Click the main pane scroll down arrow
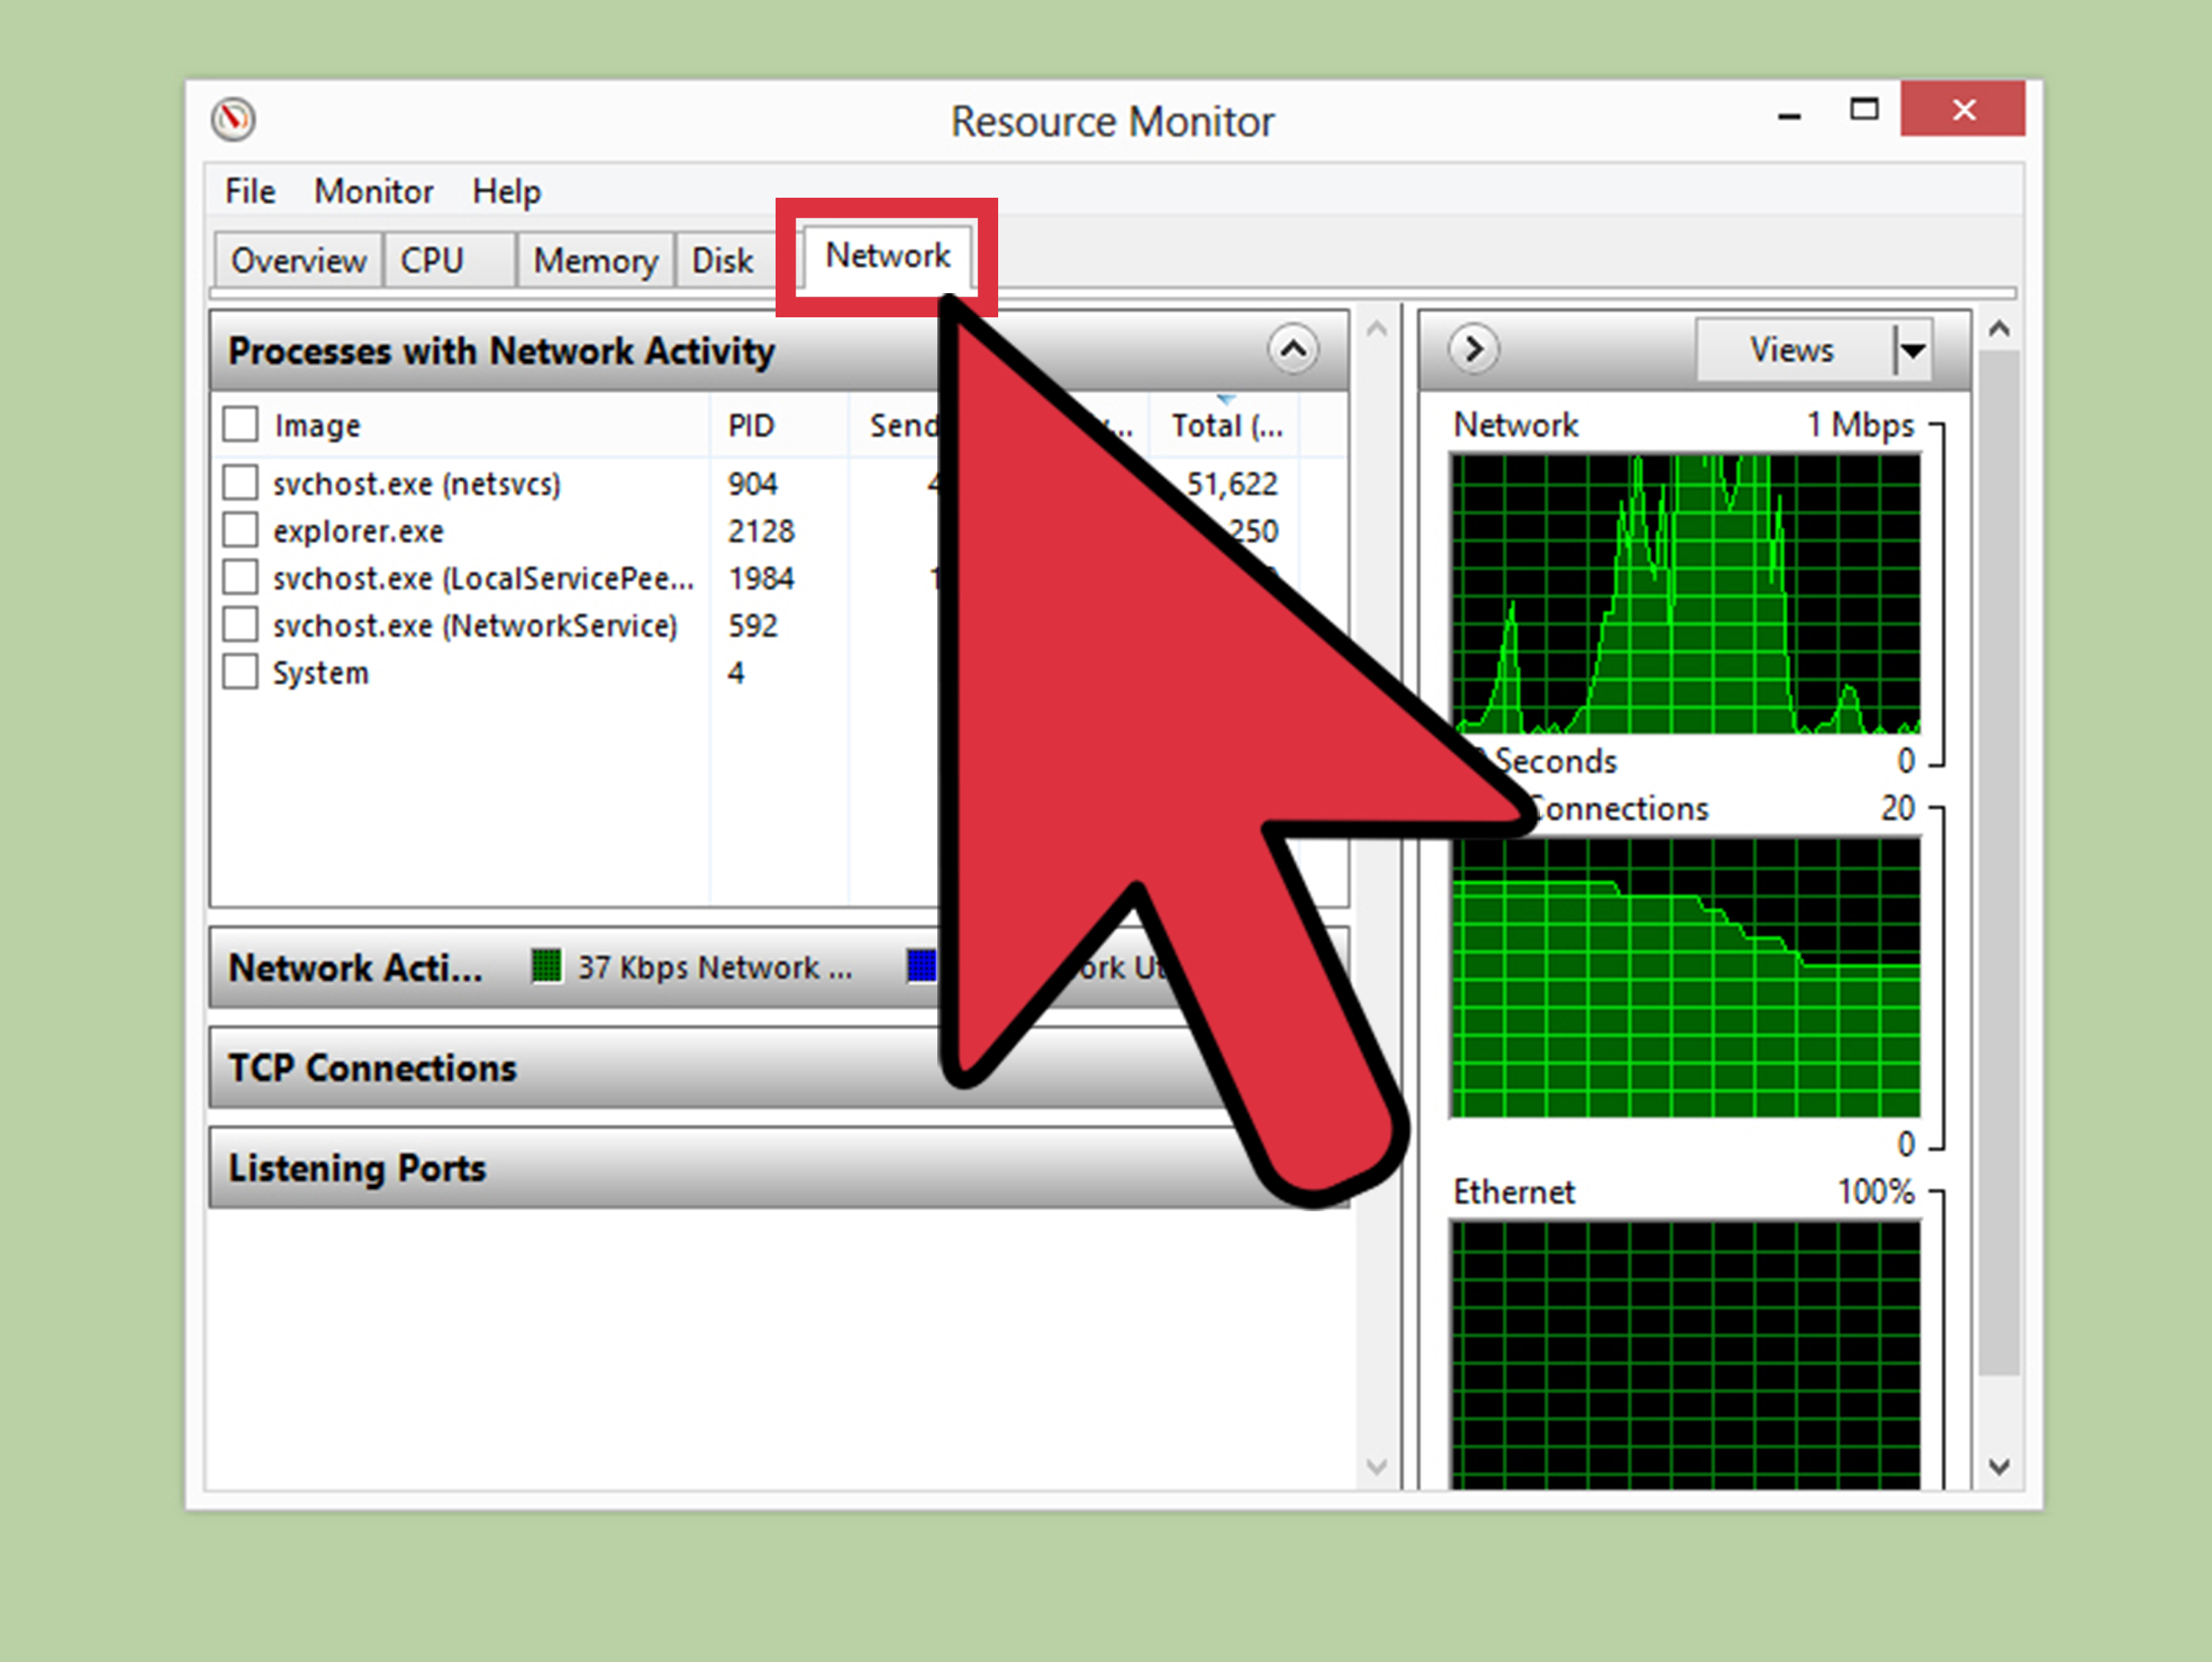Screen dimensions: 2212x1662 click(x=1376, y=1466)
